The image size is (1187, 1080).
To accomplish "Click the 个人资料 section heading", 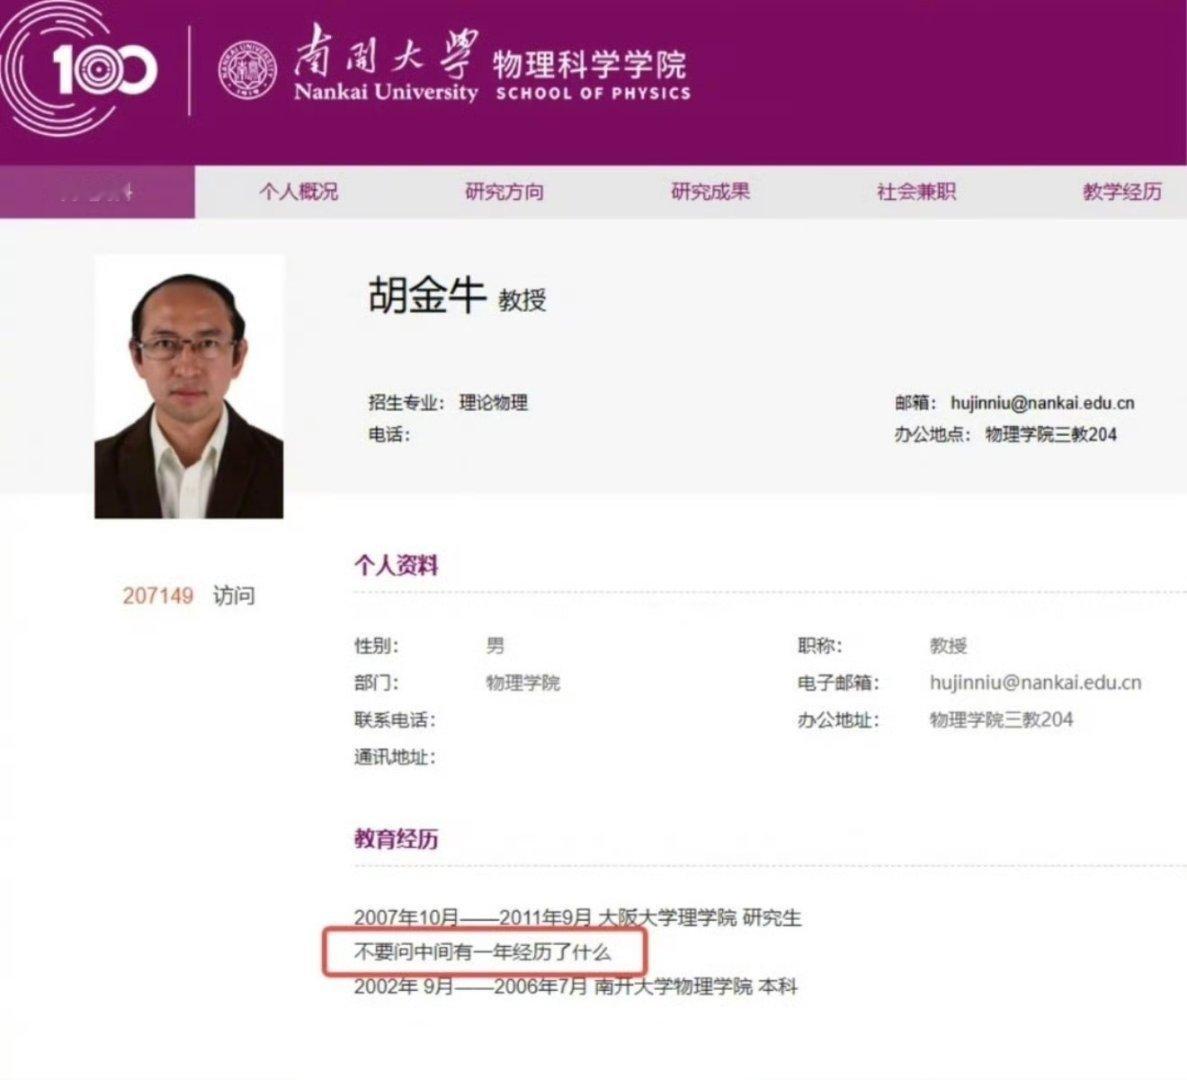I will (396, 565).
